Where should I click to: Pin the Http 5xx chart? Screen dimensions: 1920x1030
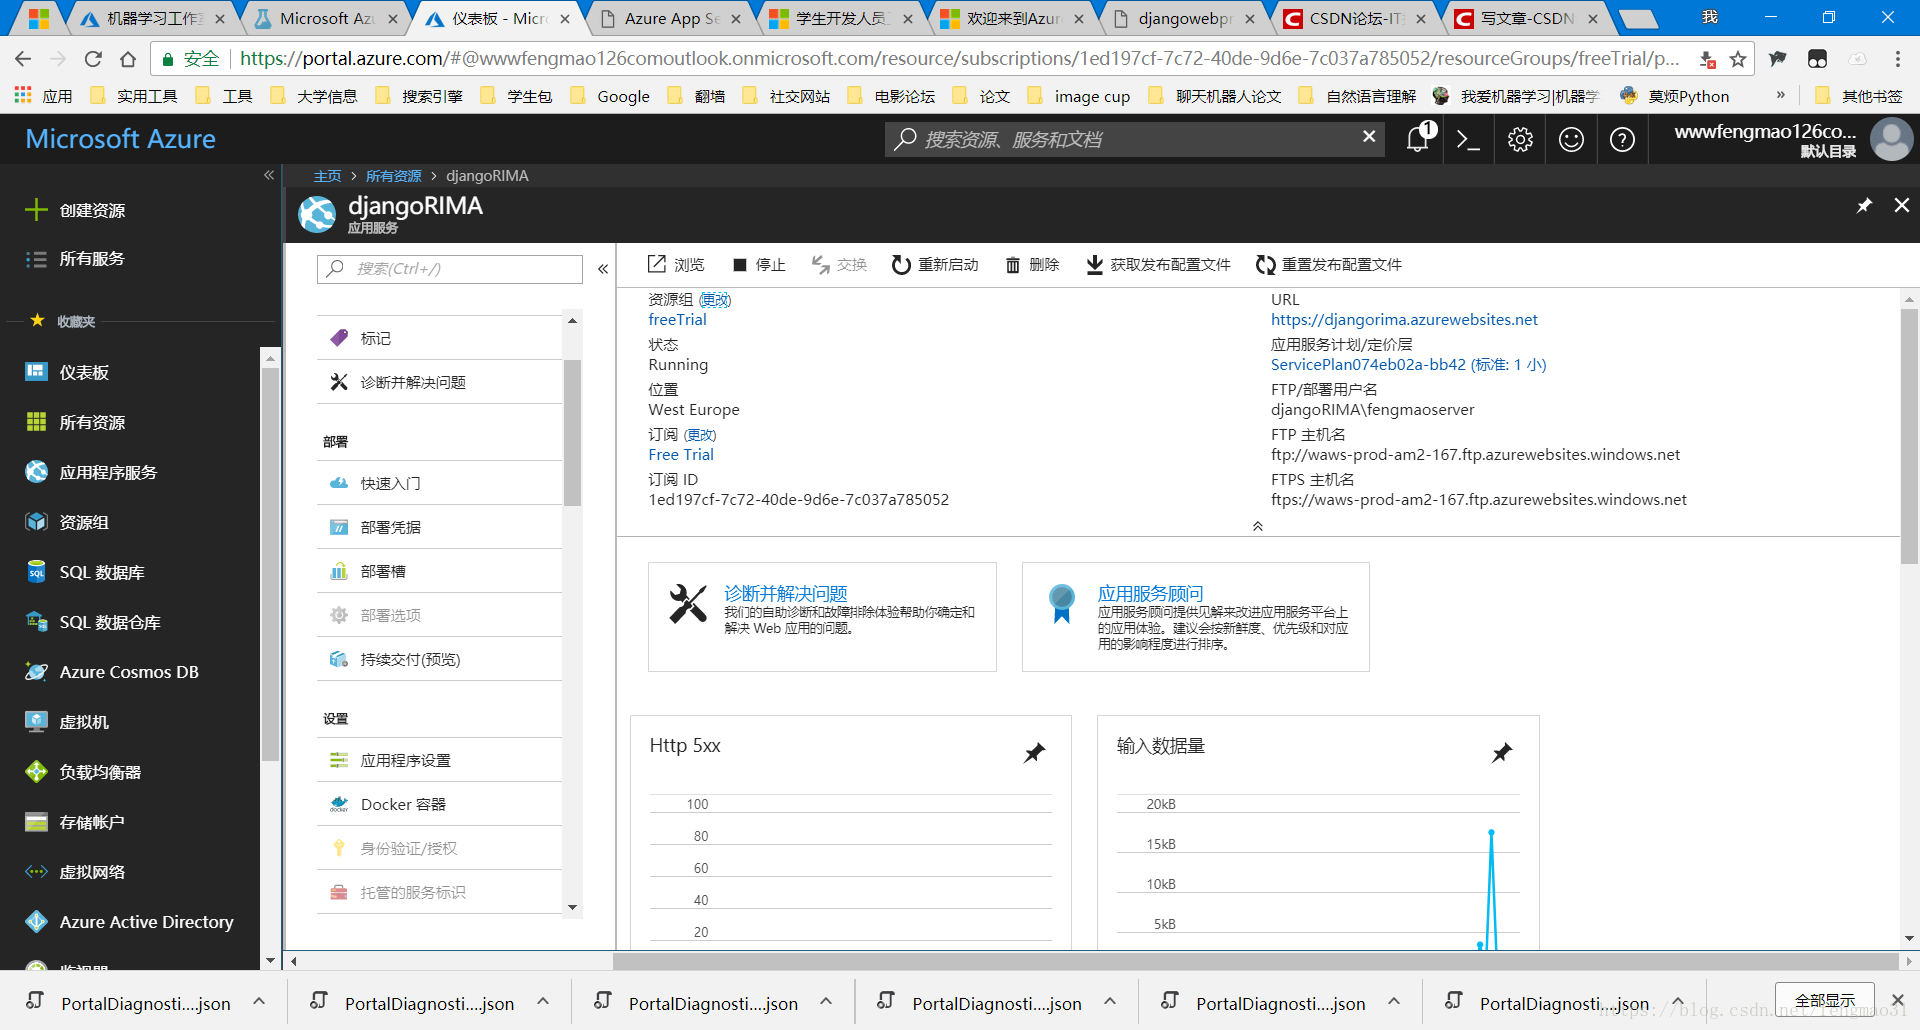click(1034, 753)
